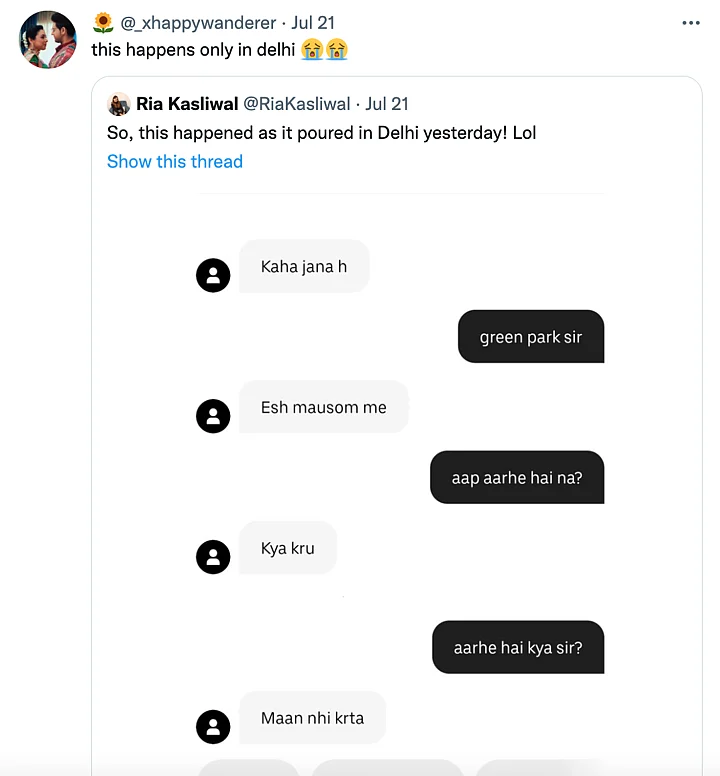Image resolution: width=720 pixels, height=776 pixels.
Task: Click the quoted tweet text about Delhi rain
Action: (x=321, y=133)
